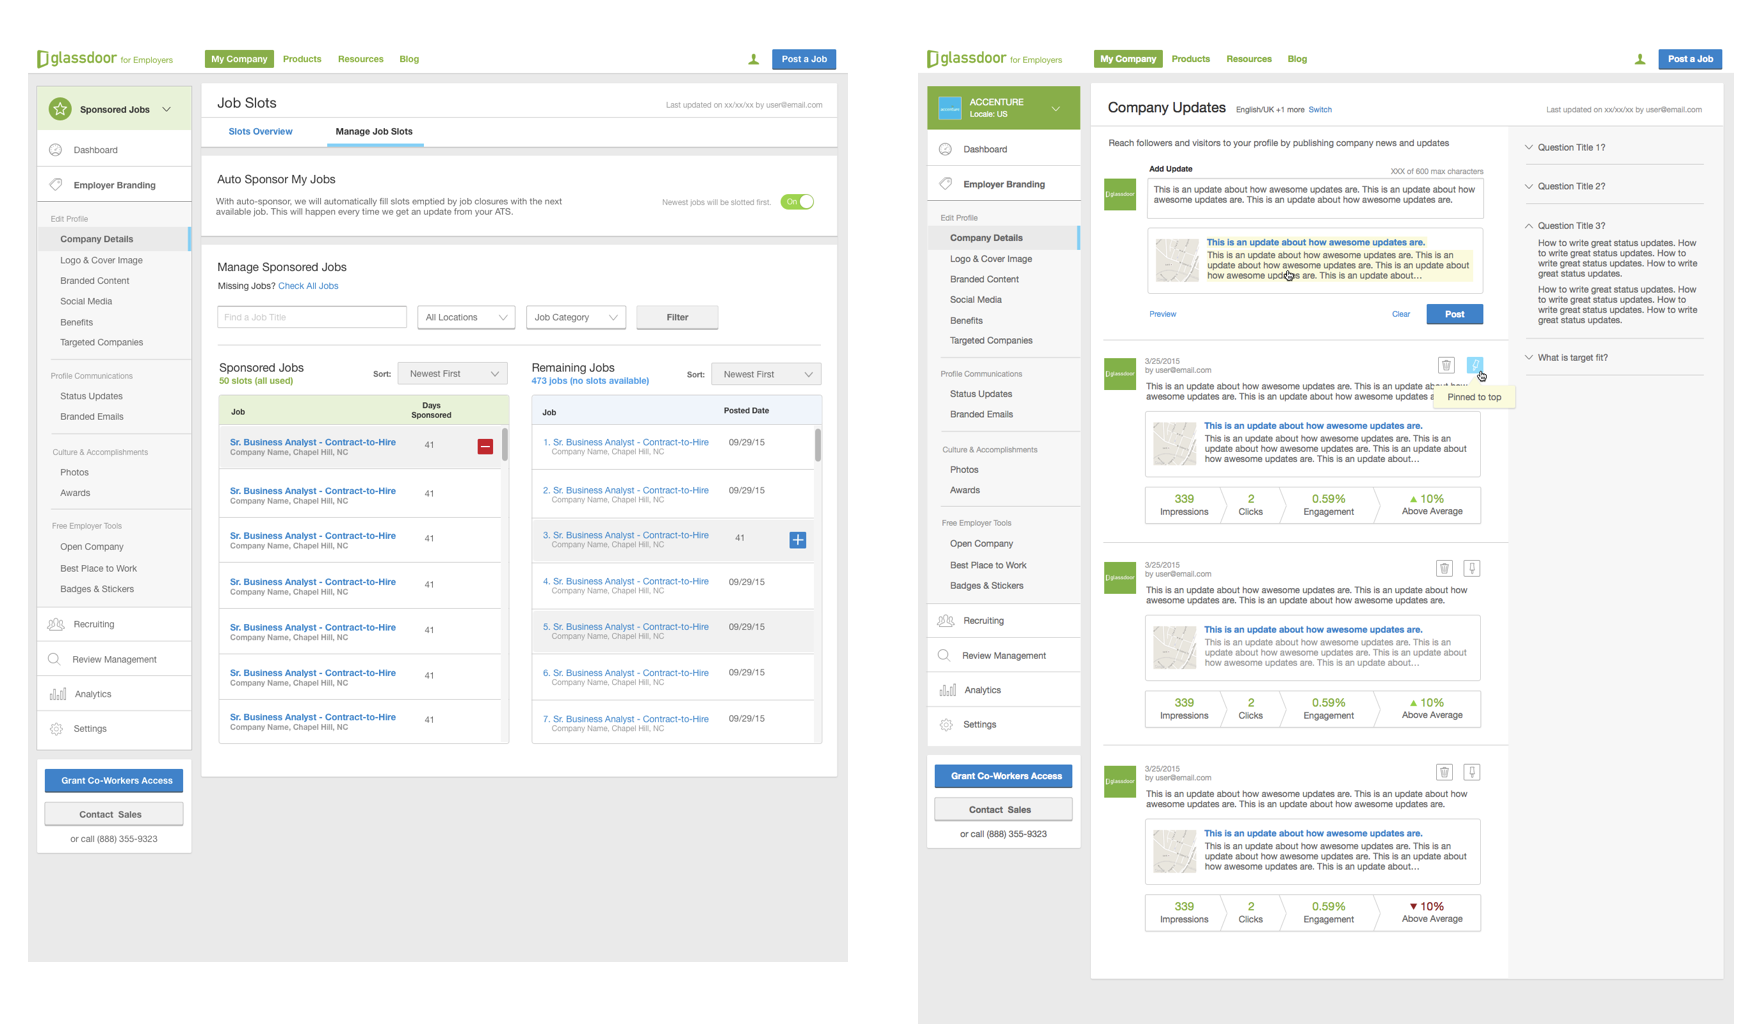1752x1024 pixels.
Task: Open the All Locations dropdown
Action: point(465,317)
